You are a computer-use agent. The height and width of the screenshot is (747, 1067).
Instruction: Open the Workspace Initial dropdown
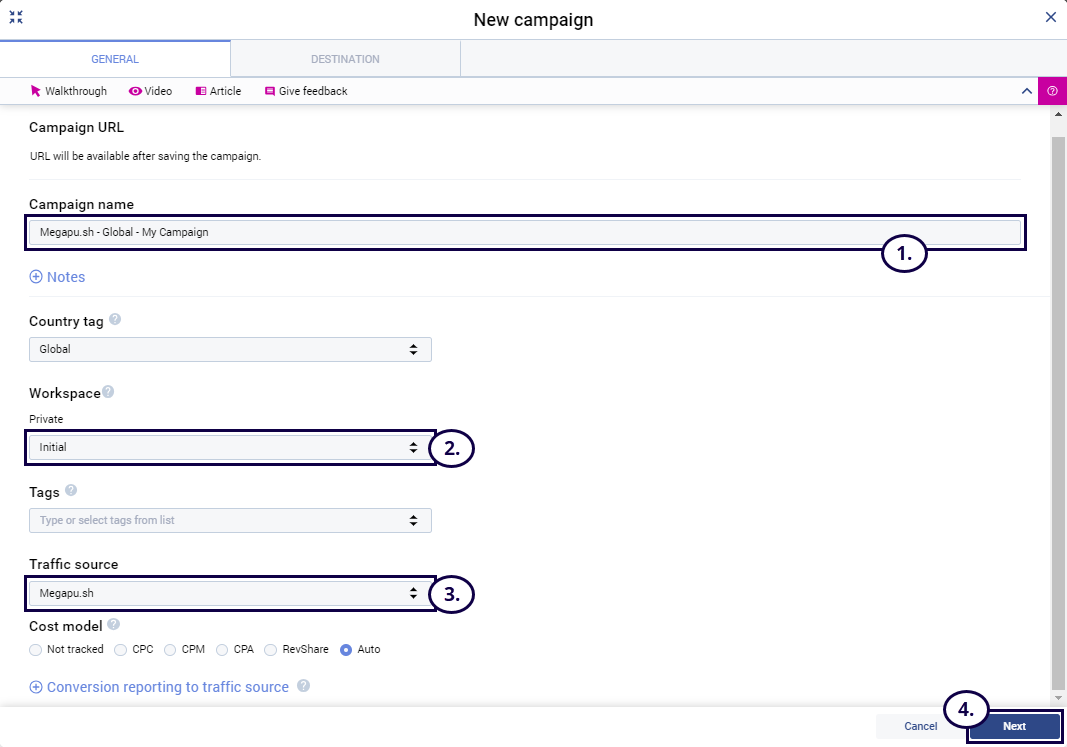coord(230,447)
